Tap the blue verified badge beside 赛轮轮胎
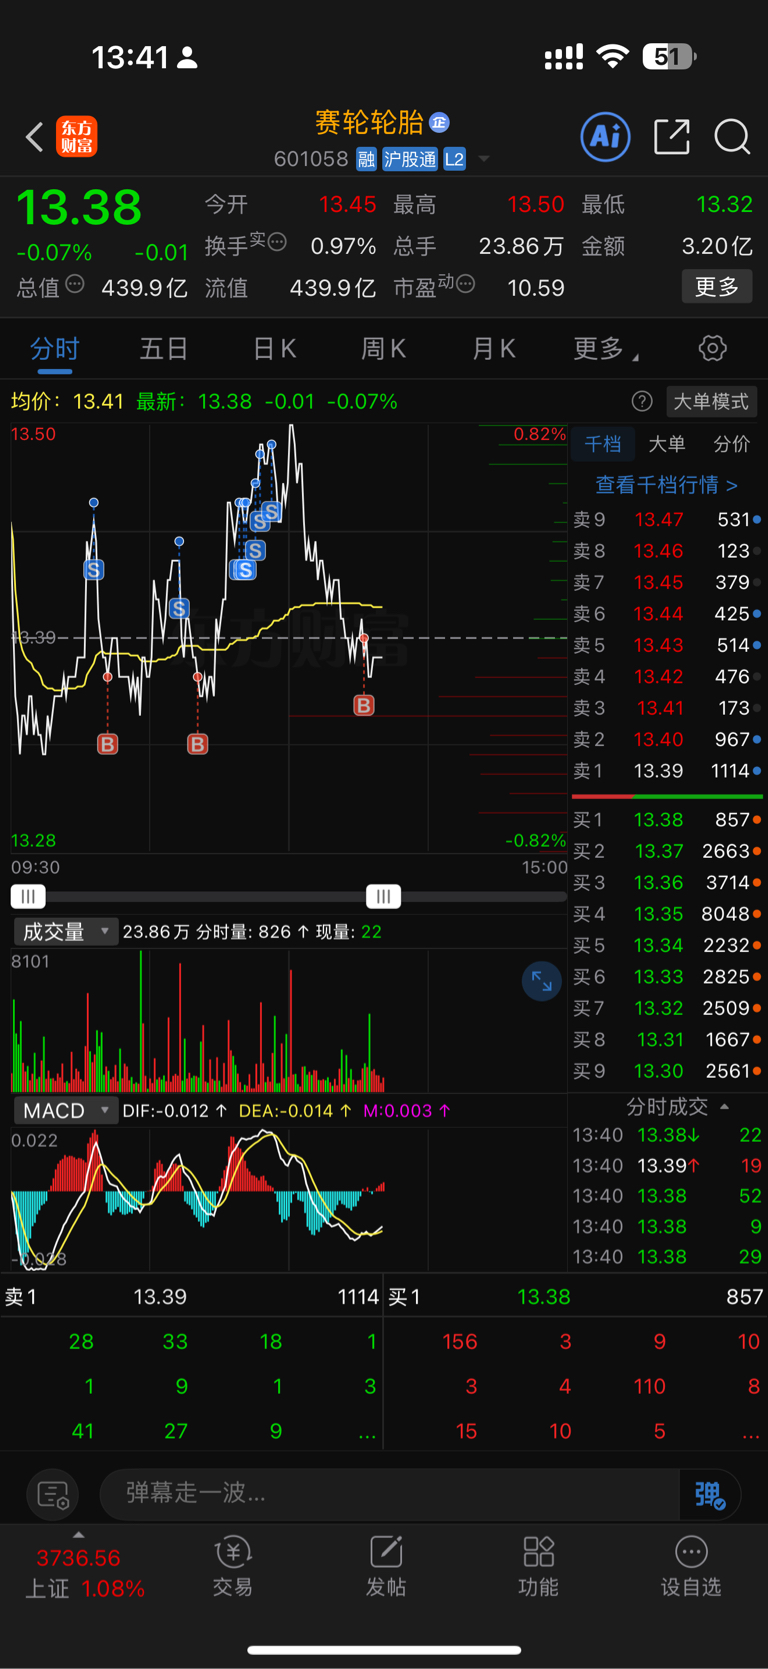The width and height of the screenshot is (768, 1669). click(439, 122)
